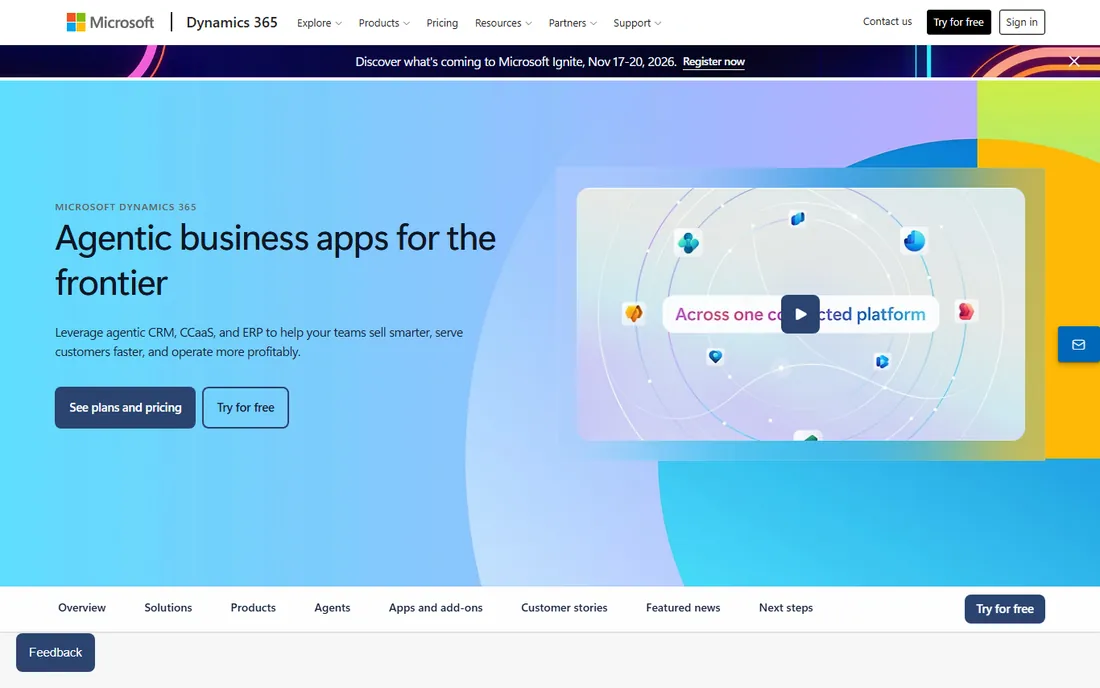This screenshot has width=1100, height=688.
Task: Click the red app icon at video right
Action: [966, 311]
